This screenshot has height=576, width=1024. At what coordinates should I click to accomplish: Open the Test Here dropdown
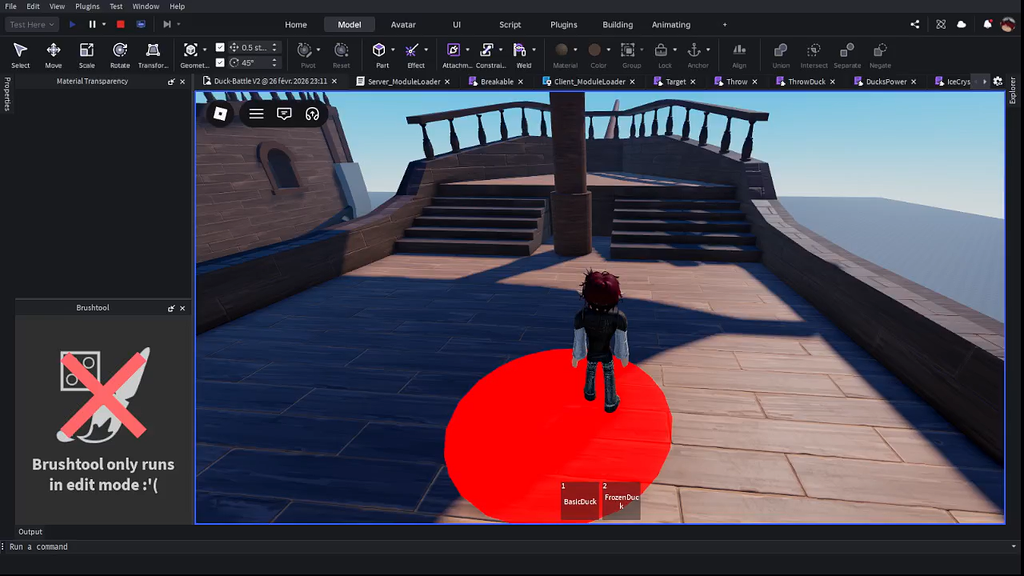point(32,24)
